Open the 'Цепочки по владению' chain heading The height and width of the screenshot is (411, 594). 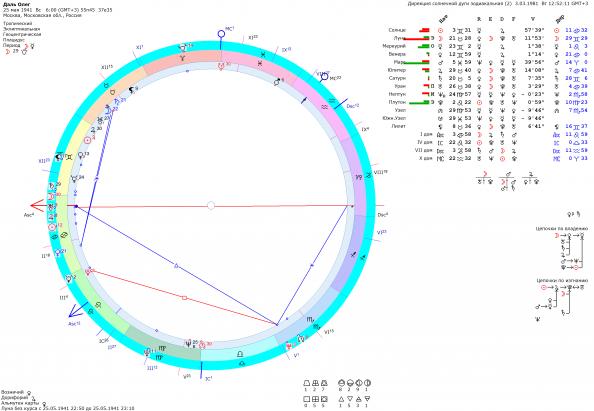tap(562, 228)
